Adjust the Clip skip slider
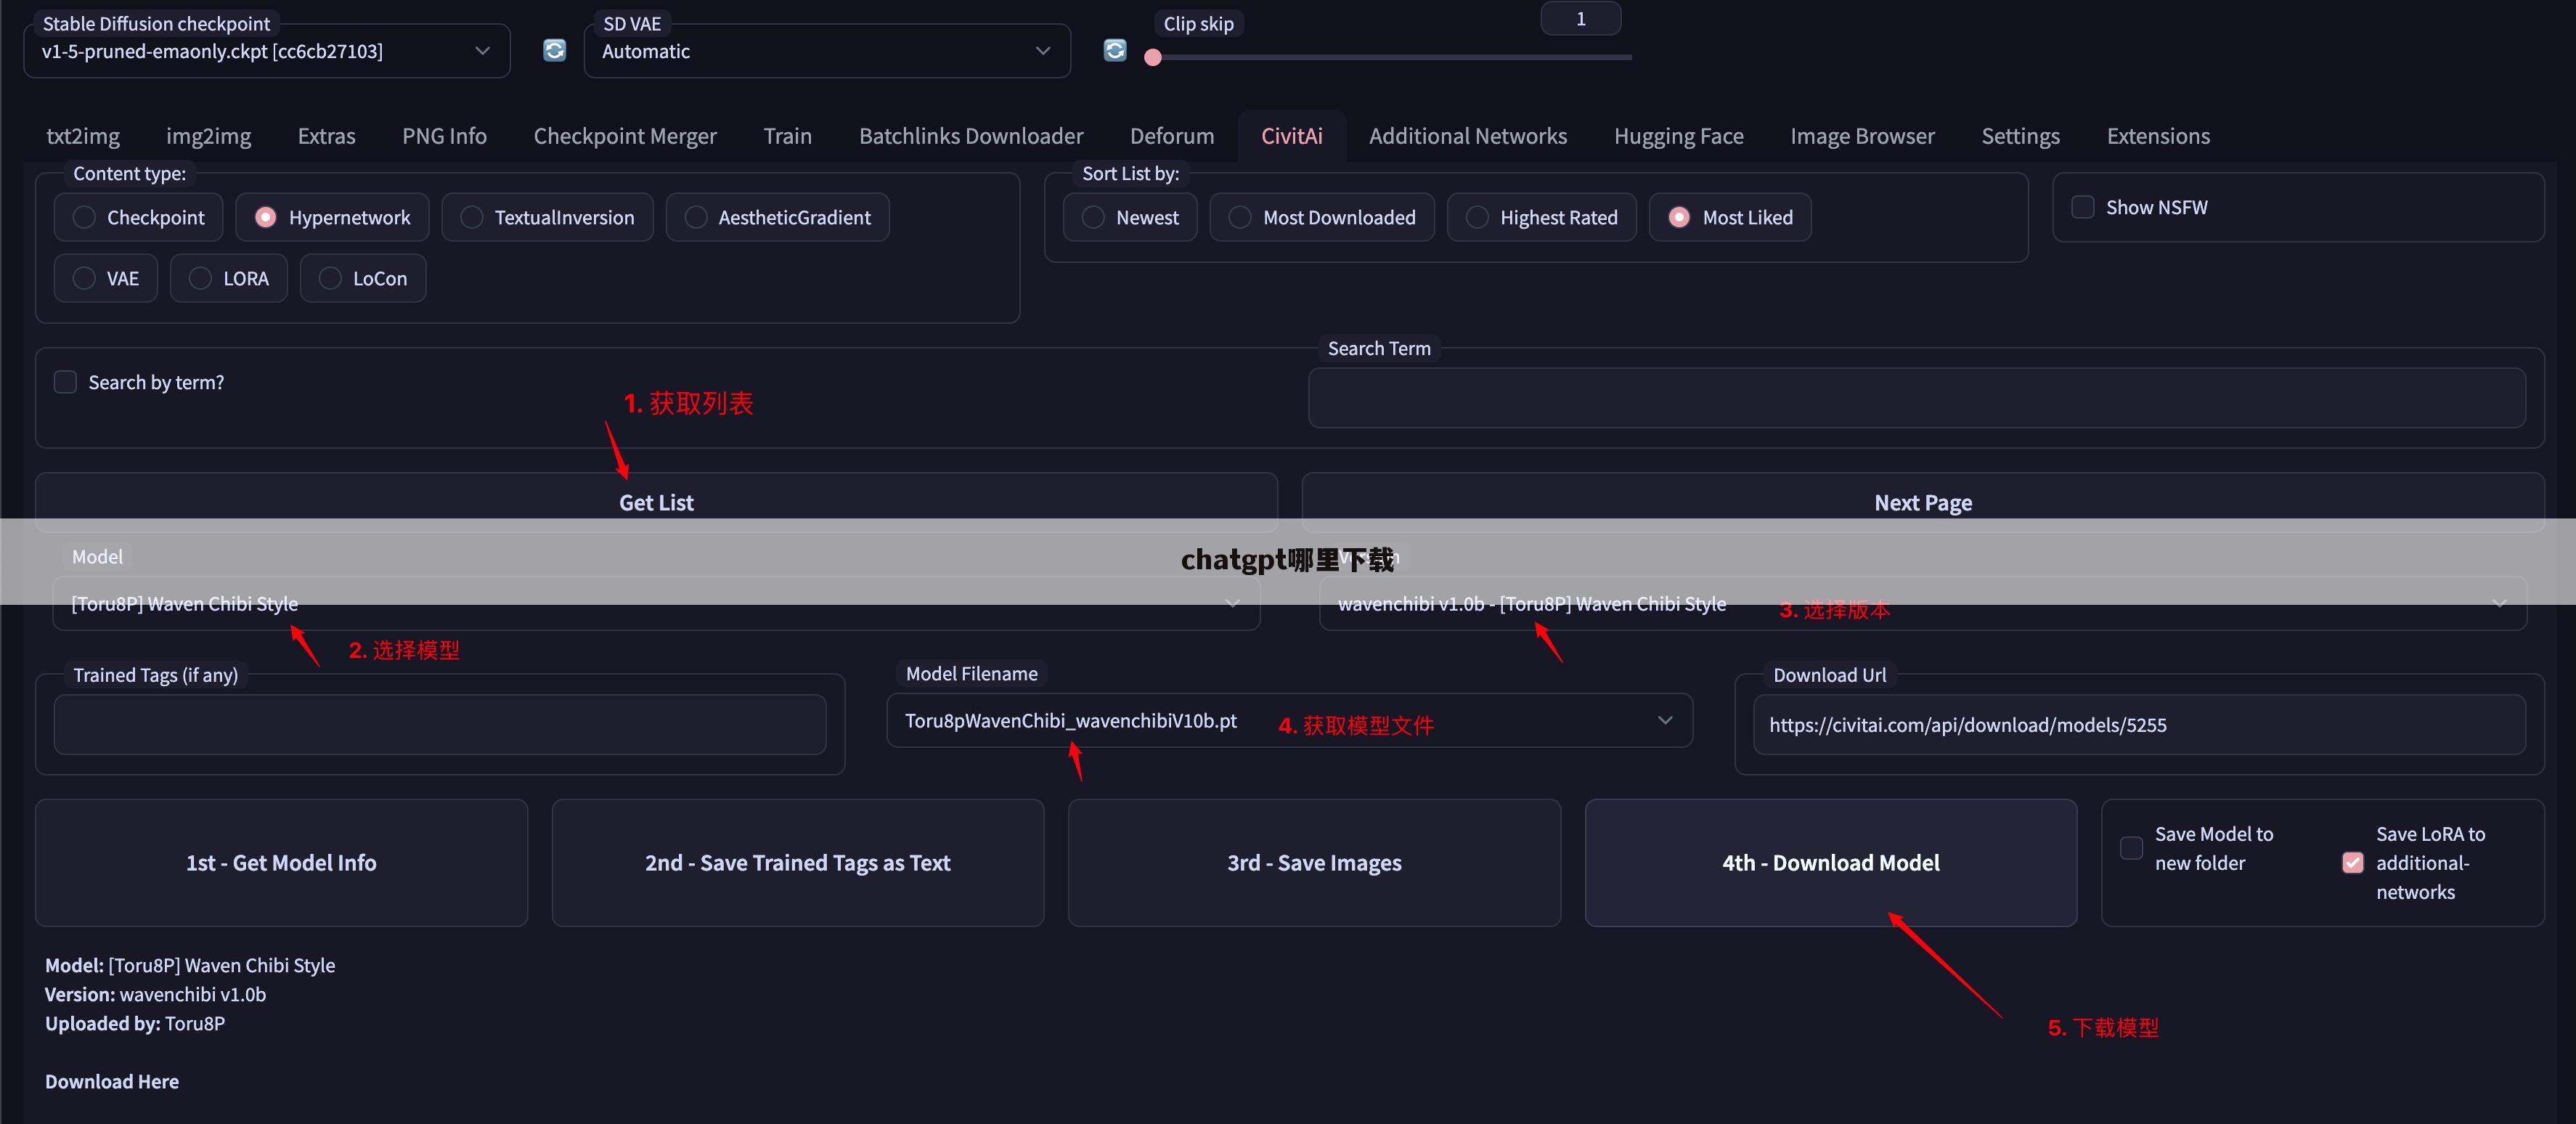Screen dimensions: 2576x1124 pos(1392,57)
